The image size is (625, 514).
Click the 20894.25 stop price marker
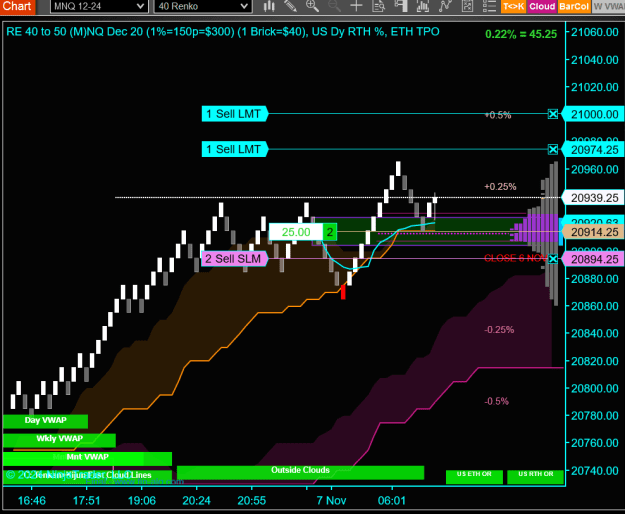tap(594, 259)
